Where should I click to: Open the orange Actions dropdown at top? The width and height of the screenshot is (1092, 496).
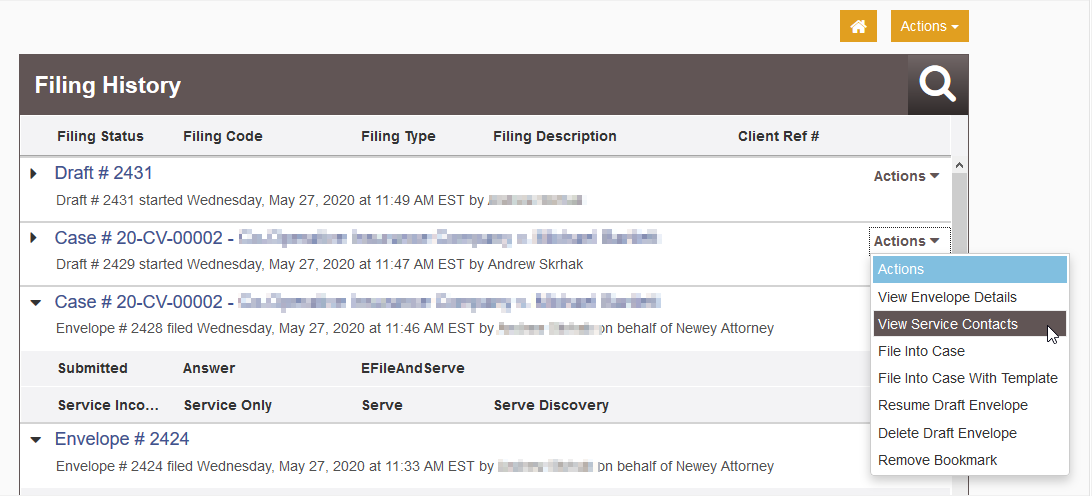930,26
